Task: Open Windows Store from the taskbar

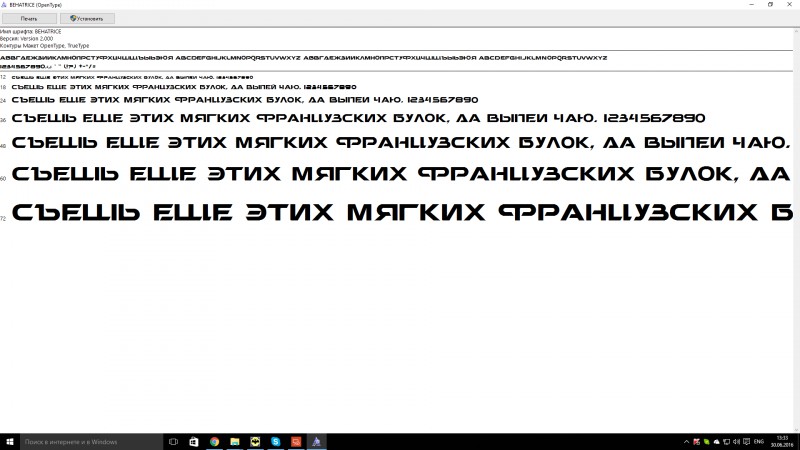Action: (194, 442)
